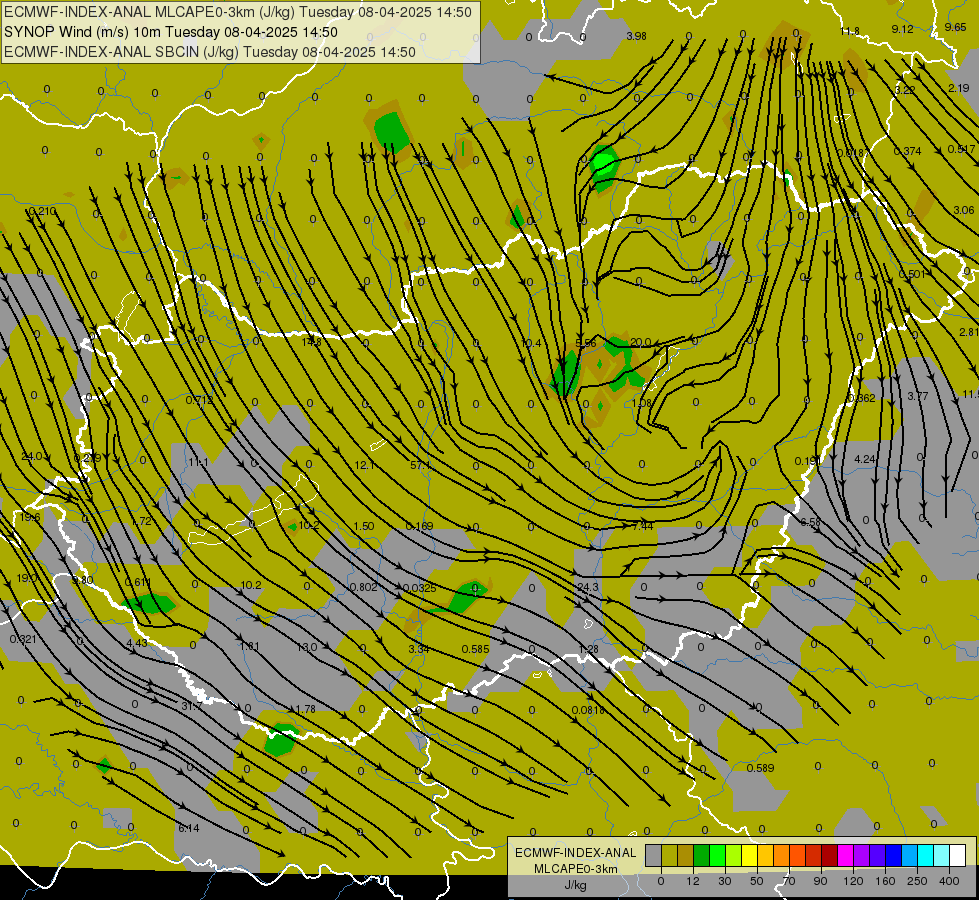The width and height of the screenshot is (979, 900).
Task: Click the map value 3.34
Action: [x=418, y=649]
